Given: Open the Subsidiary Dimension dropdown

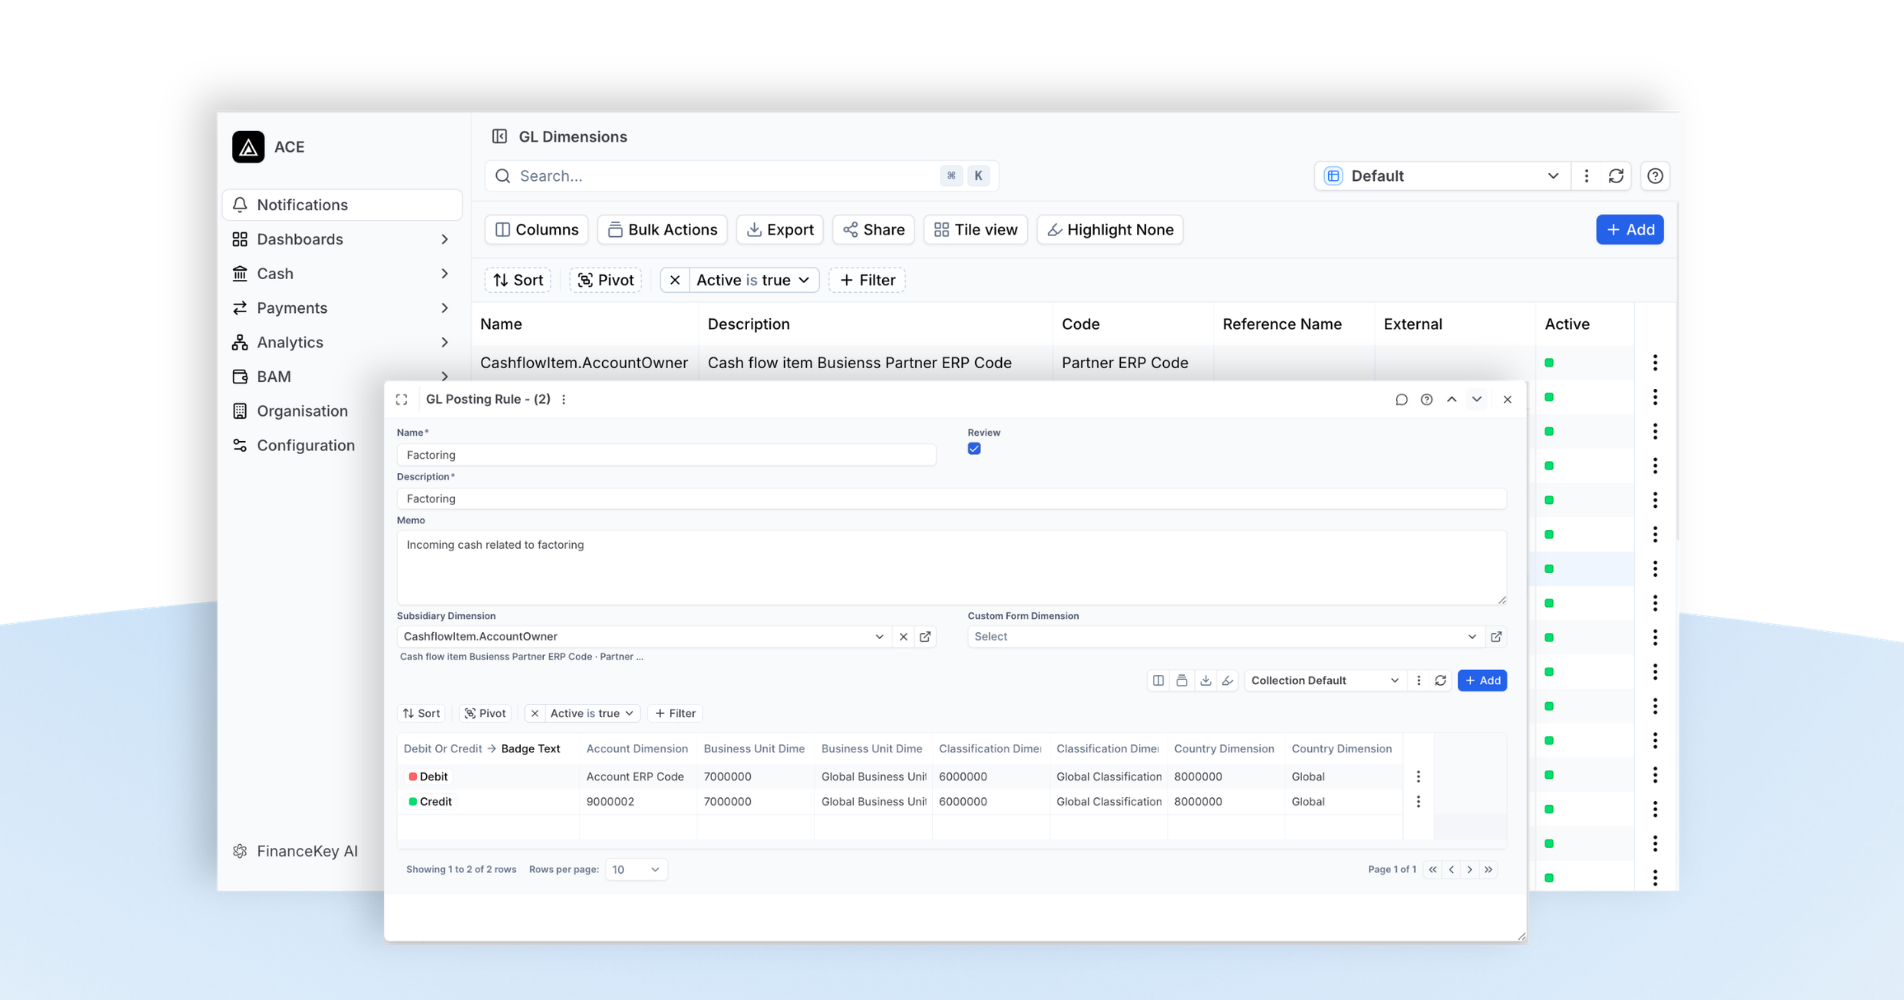Looking at the screenshot, I should [643, 637].
